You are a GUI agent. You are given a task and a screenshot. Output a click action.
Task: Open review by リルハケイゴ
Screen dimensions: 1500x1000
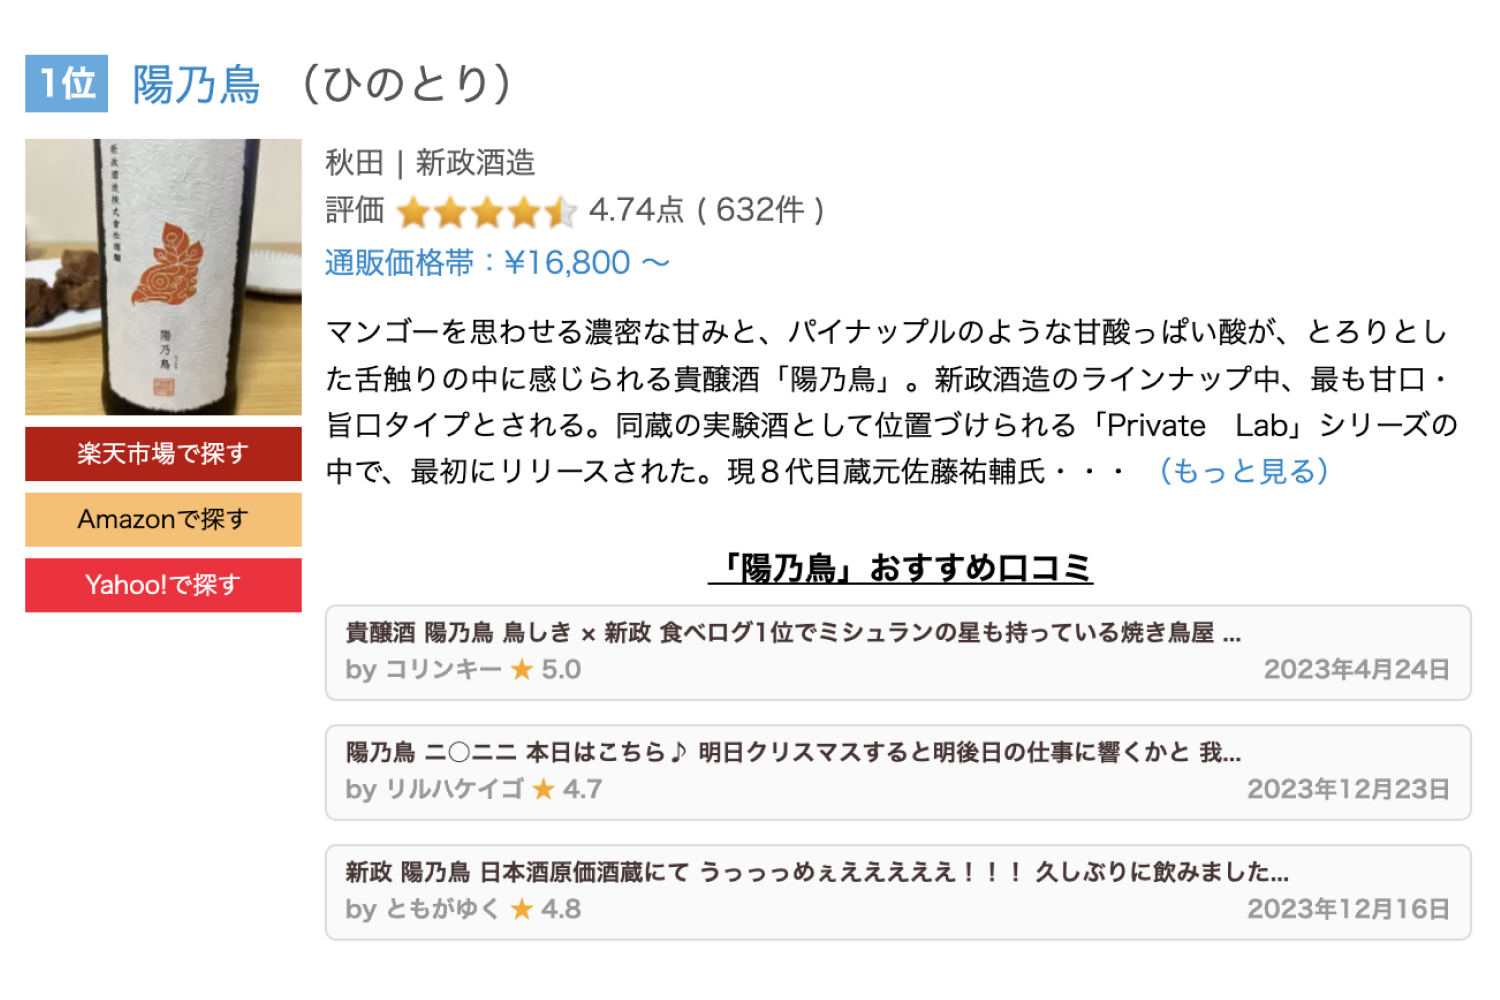[x=898, y=772]
